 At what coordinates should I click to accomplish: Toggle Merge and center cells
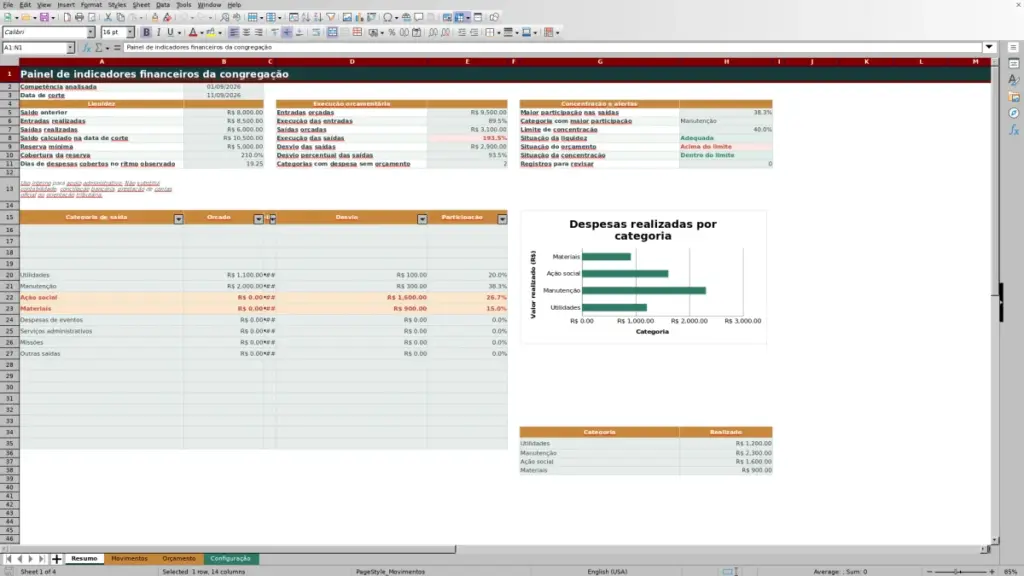[x=332, y=32]
